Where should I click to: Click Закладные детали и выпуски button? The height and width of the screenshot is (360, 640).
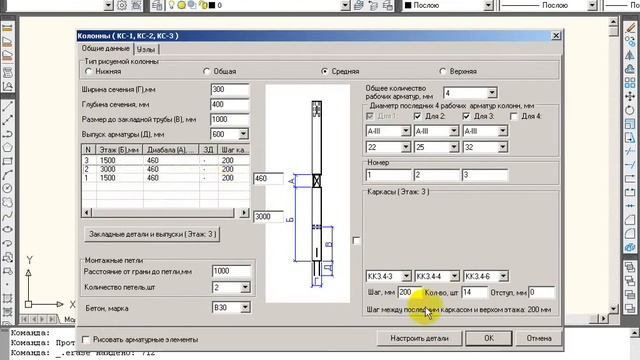pyautogui.click(x=152, y=234)
